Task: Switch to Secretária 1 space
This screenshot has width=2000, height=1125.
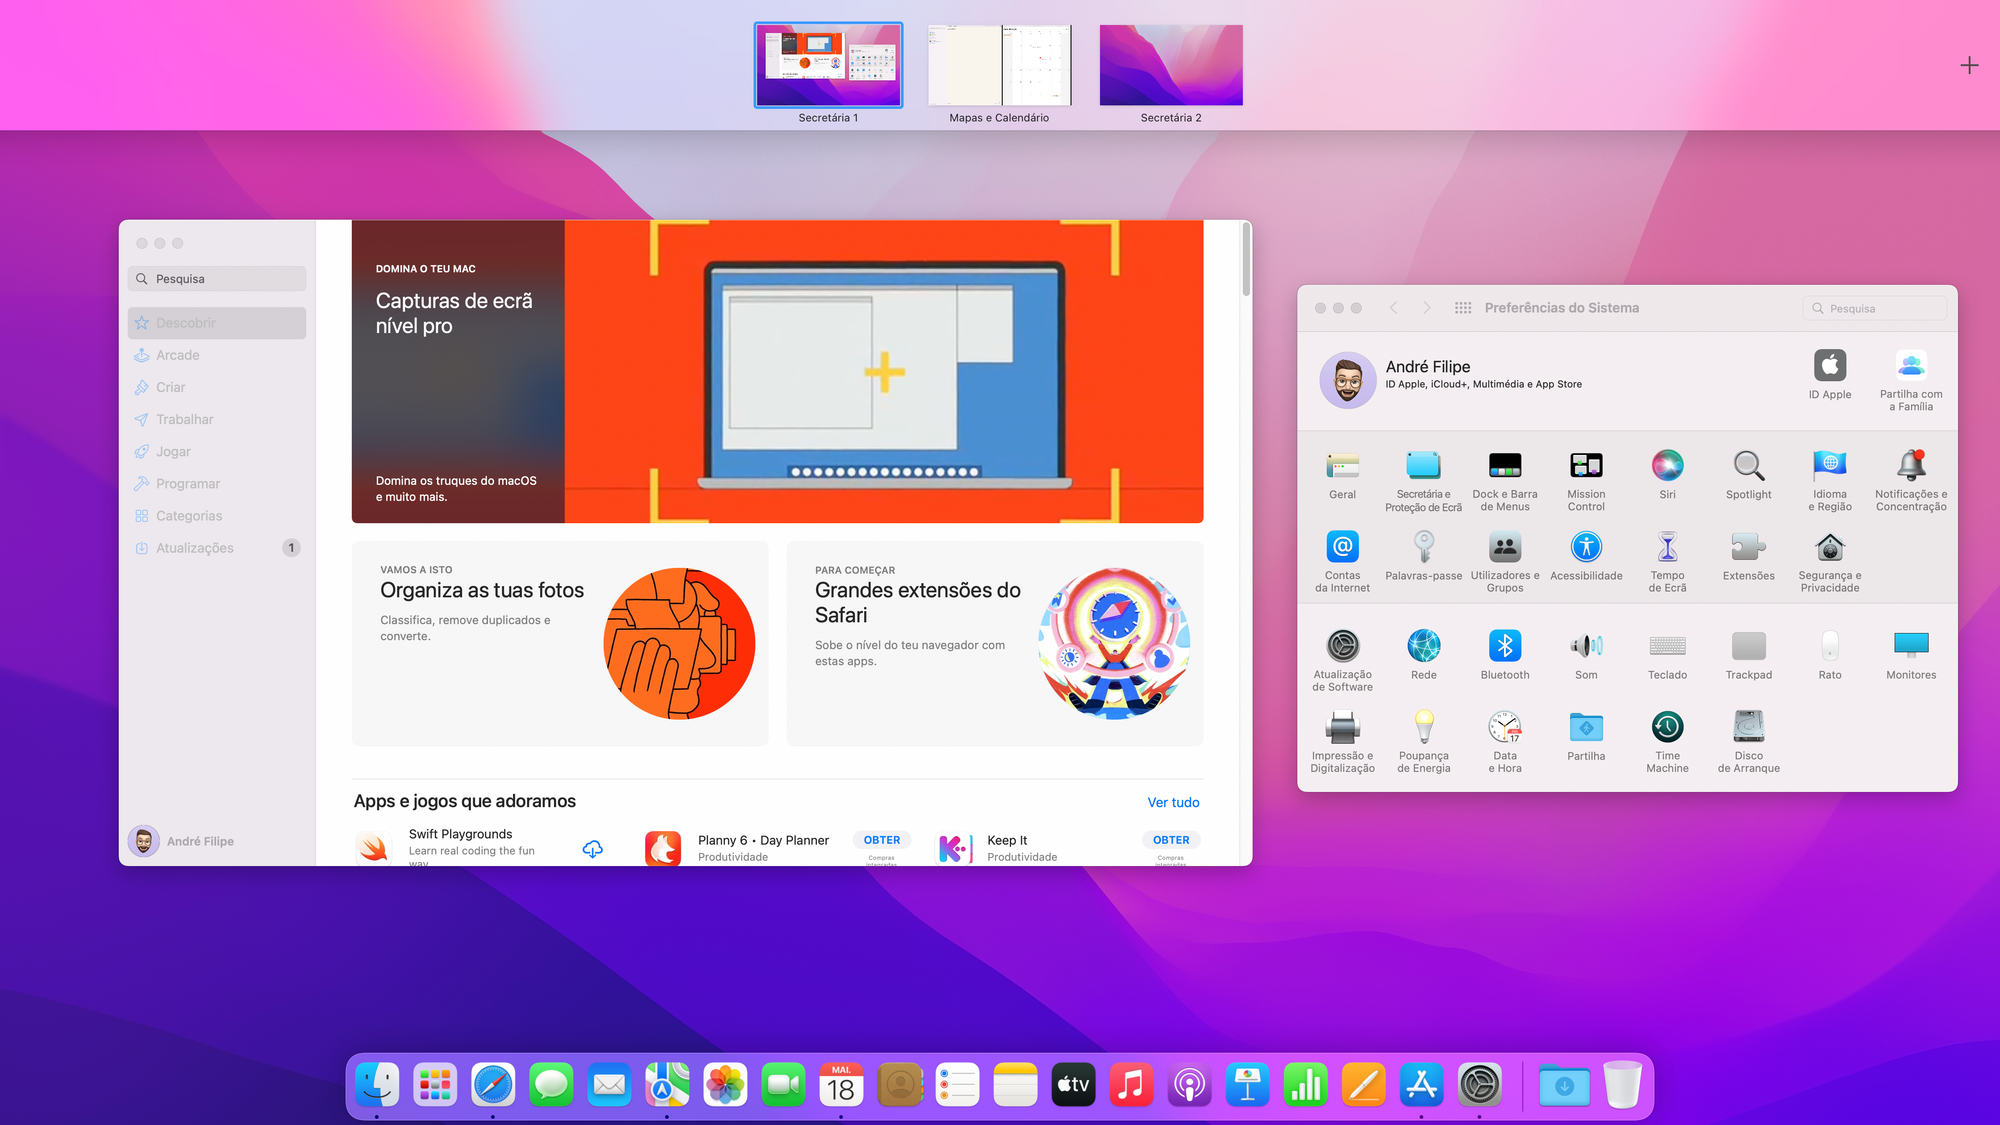Action: tap(828, 65)
